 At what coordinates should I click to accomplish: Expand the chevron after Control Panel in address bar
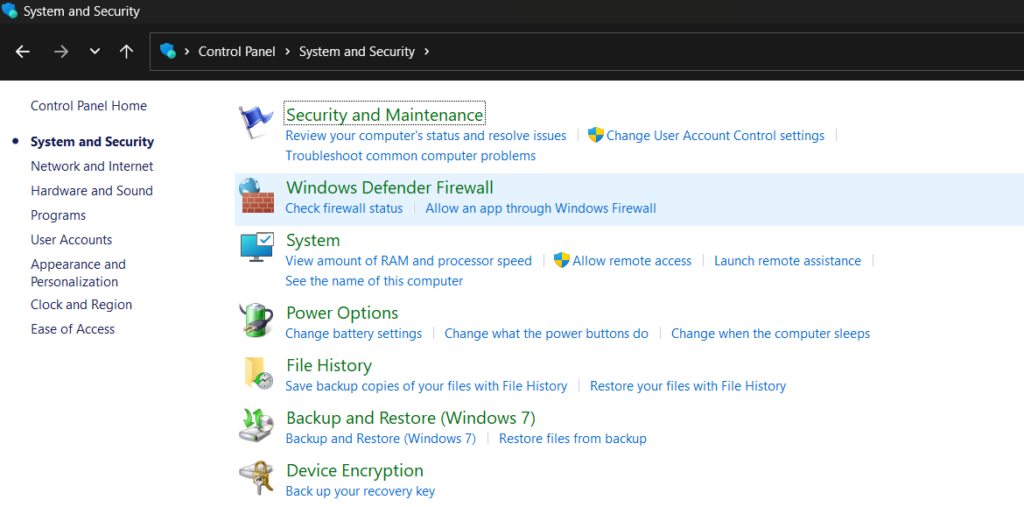click(286, 52)
